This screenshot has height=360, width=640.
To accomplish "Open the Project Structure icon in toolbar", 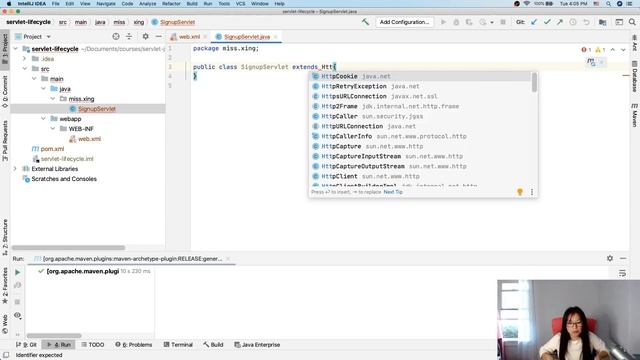I will click(602, 22).
